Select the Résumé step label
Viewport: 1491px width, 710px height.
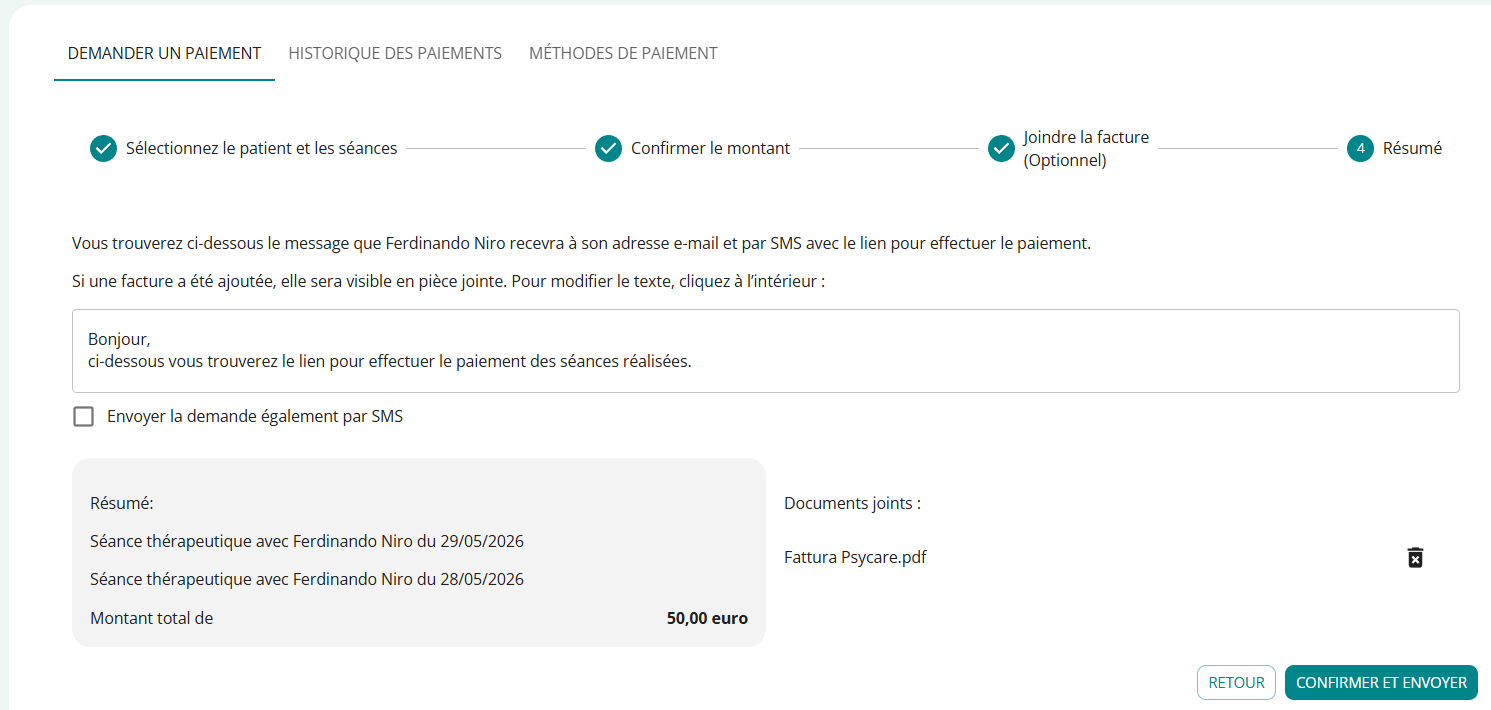click(1412, 148)
